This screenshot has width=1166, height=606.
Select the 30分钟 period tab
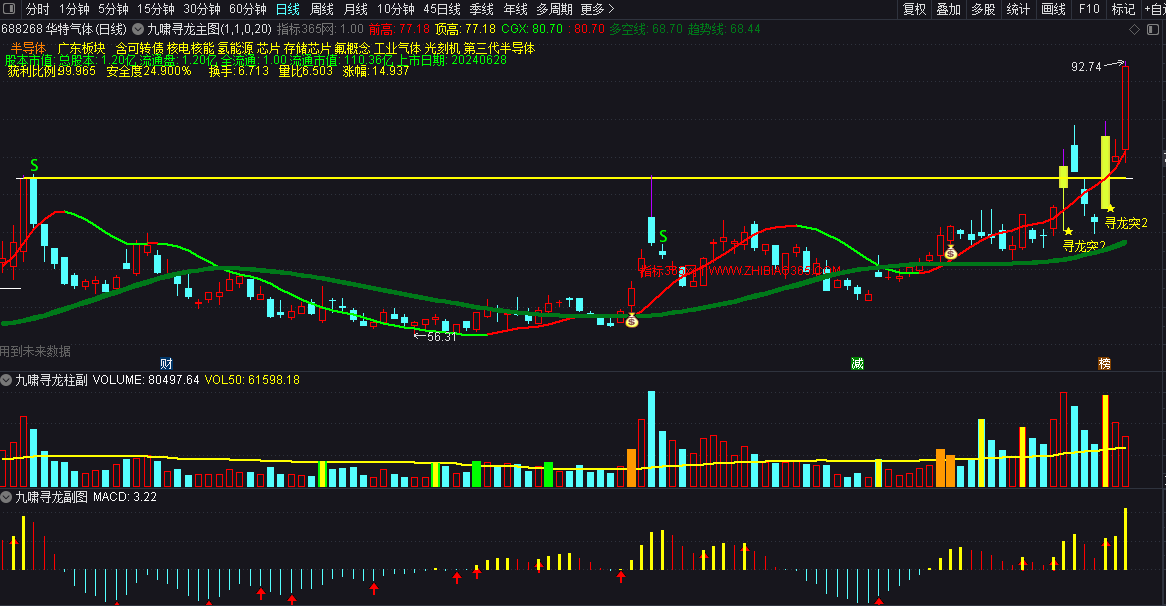pos(202,9)
